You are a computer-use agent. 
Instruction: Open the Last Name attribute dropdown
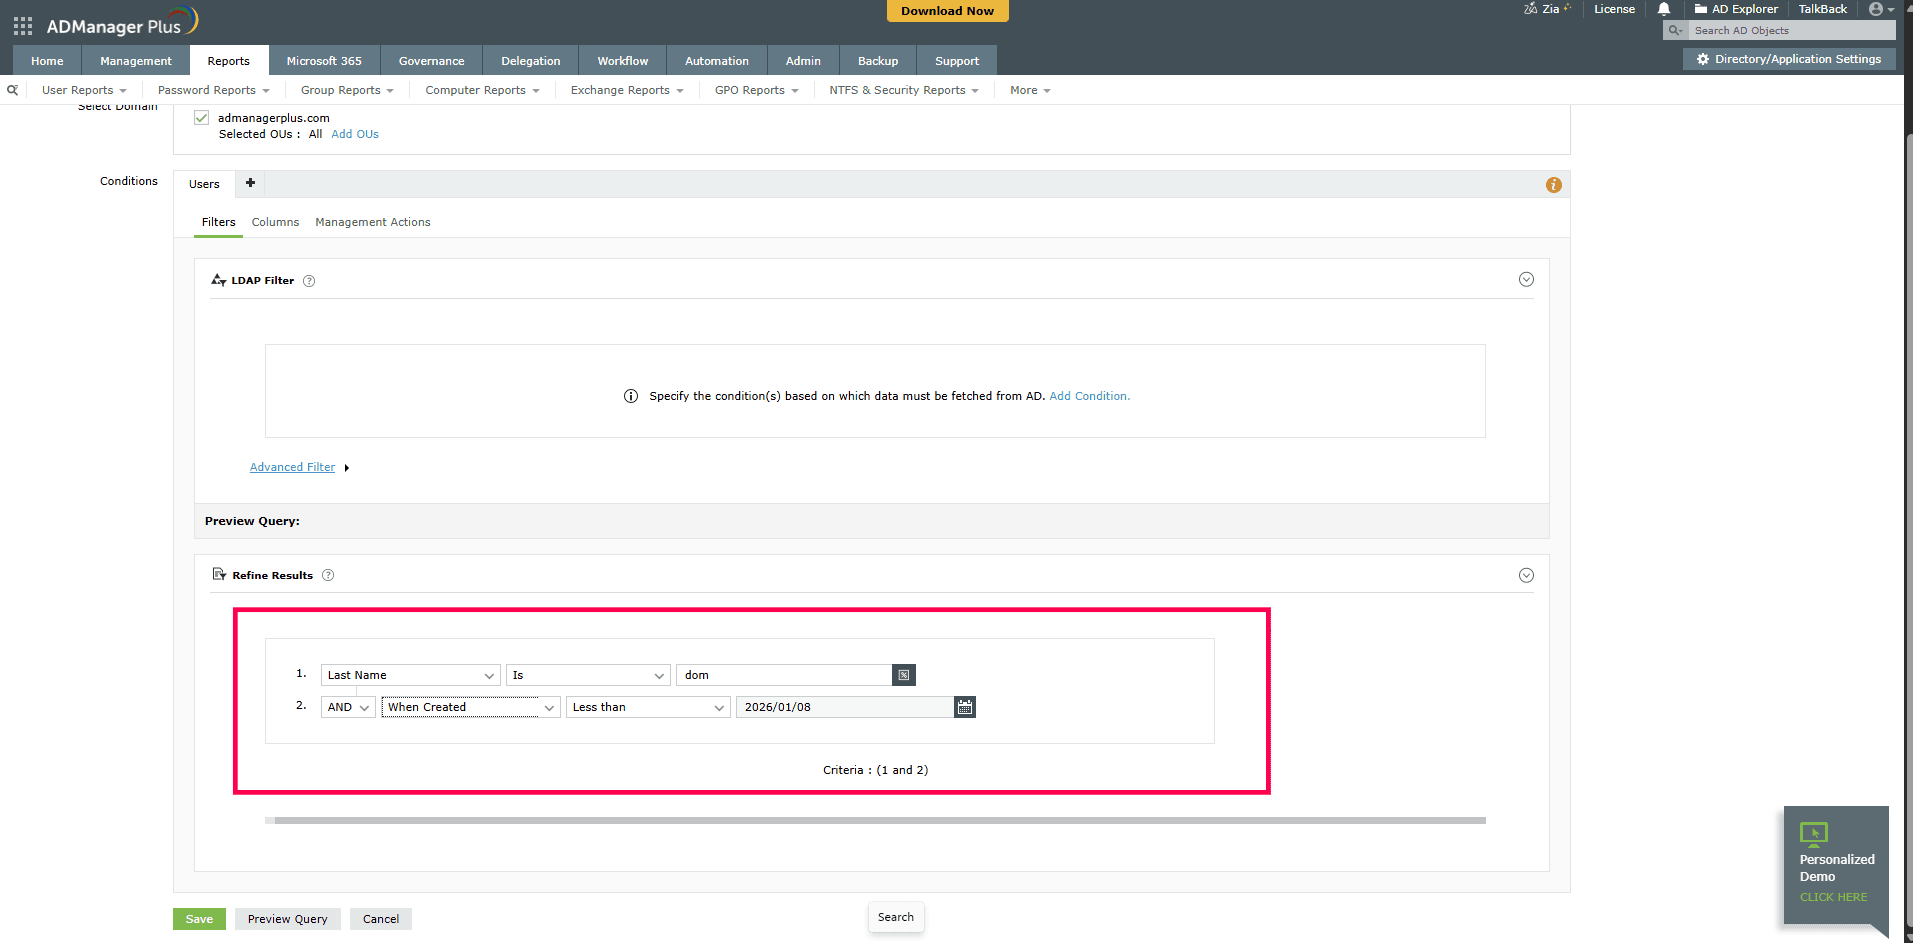coord(410,675)
